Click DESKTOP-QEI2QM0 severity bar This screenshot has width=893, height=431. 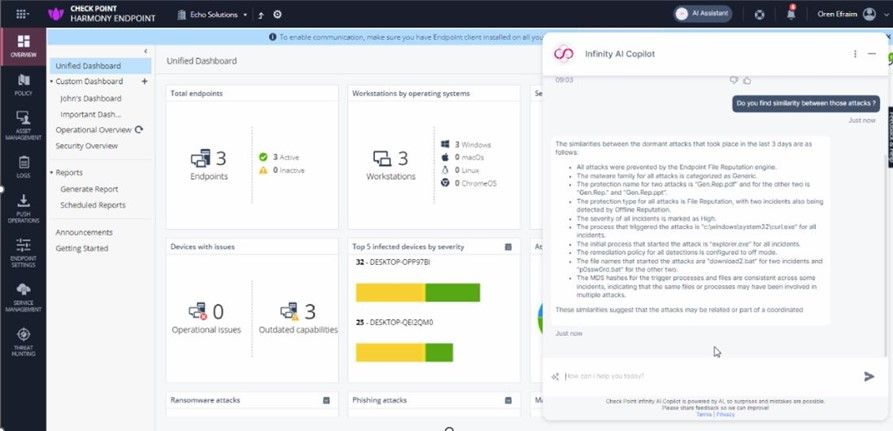(x=404, y=352)
